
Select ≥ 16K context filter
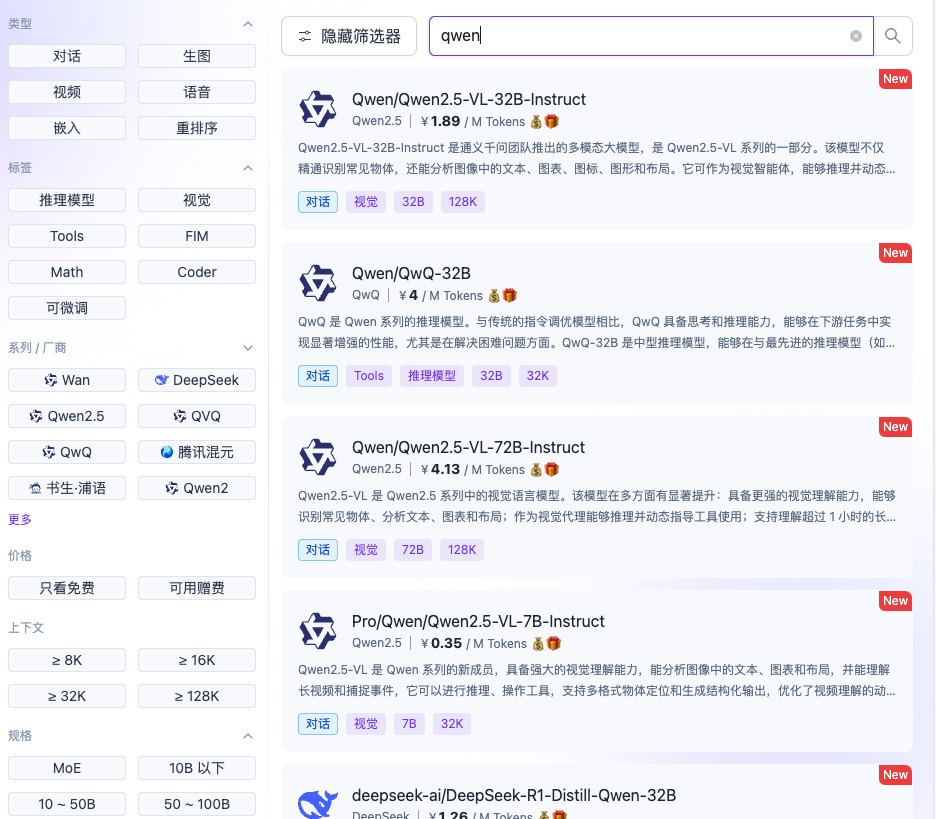point(197,660)
